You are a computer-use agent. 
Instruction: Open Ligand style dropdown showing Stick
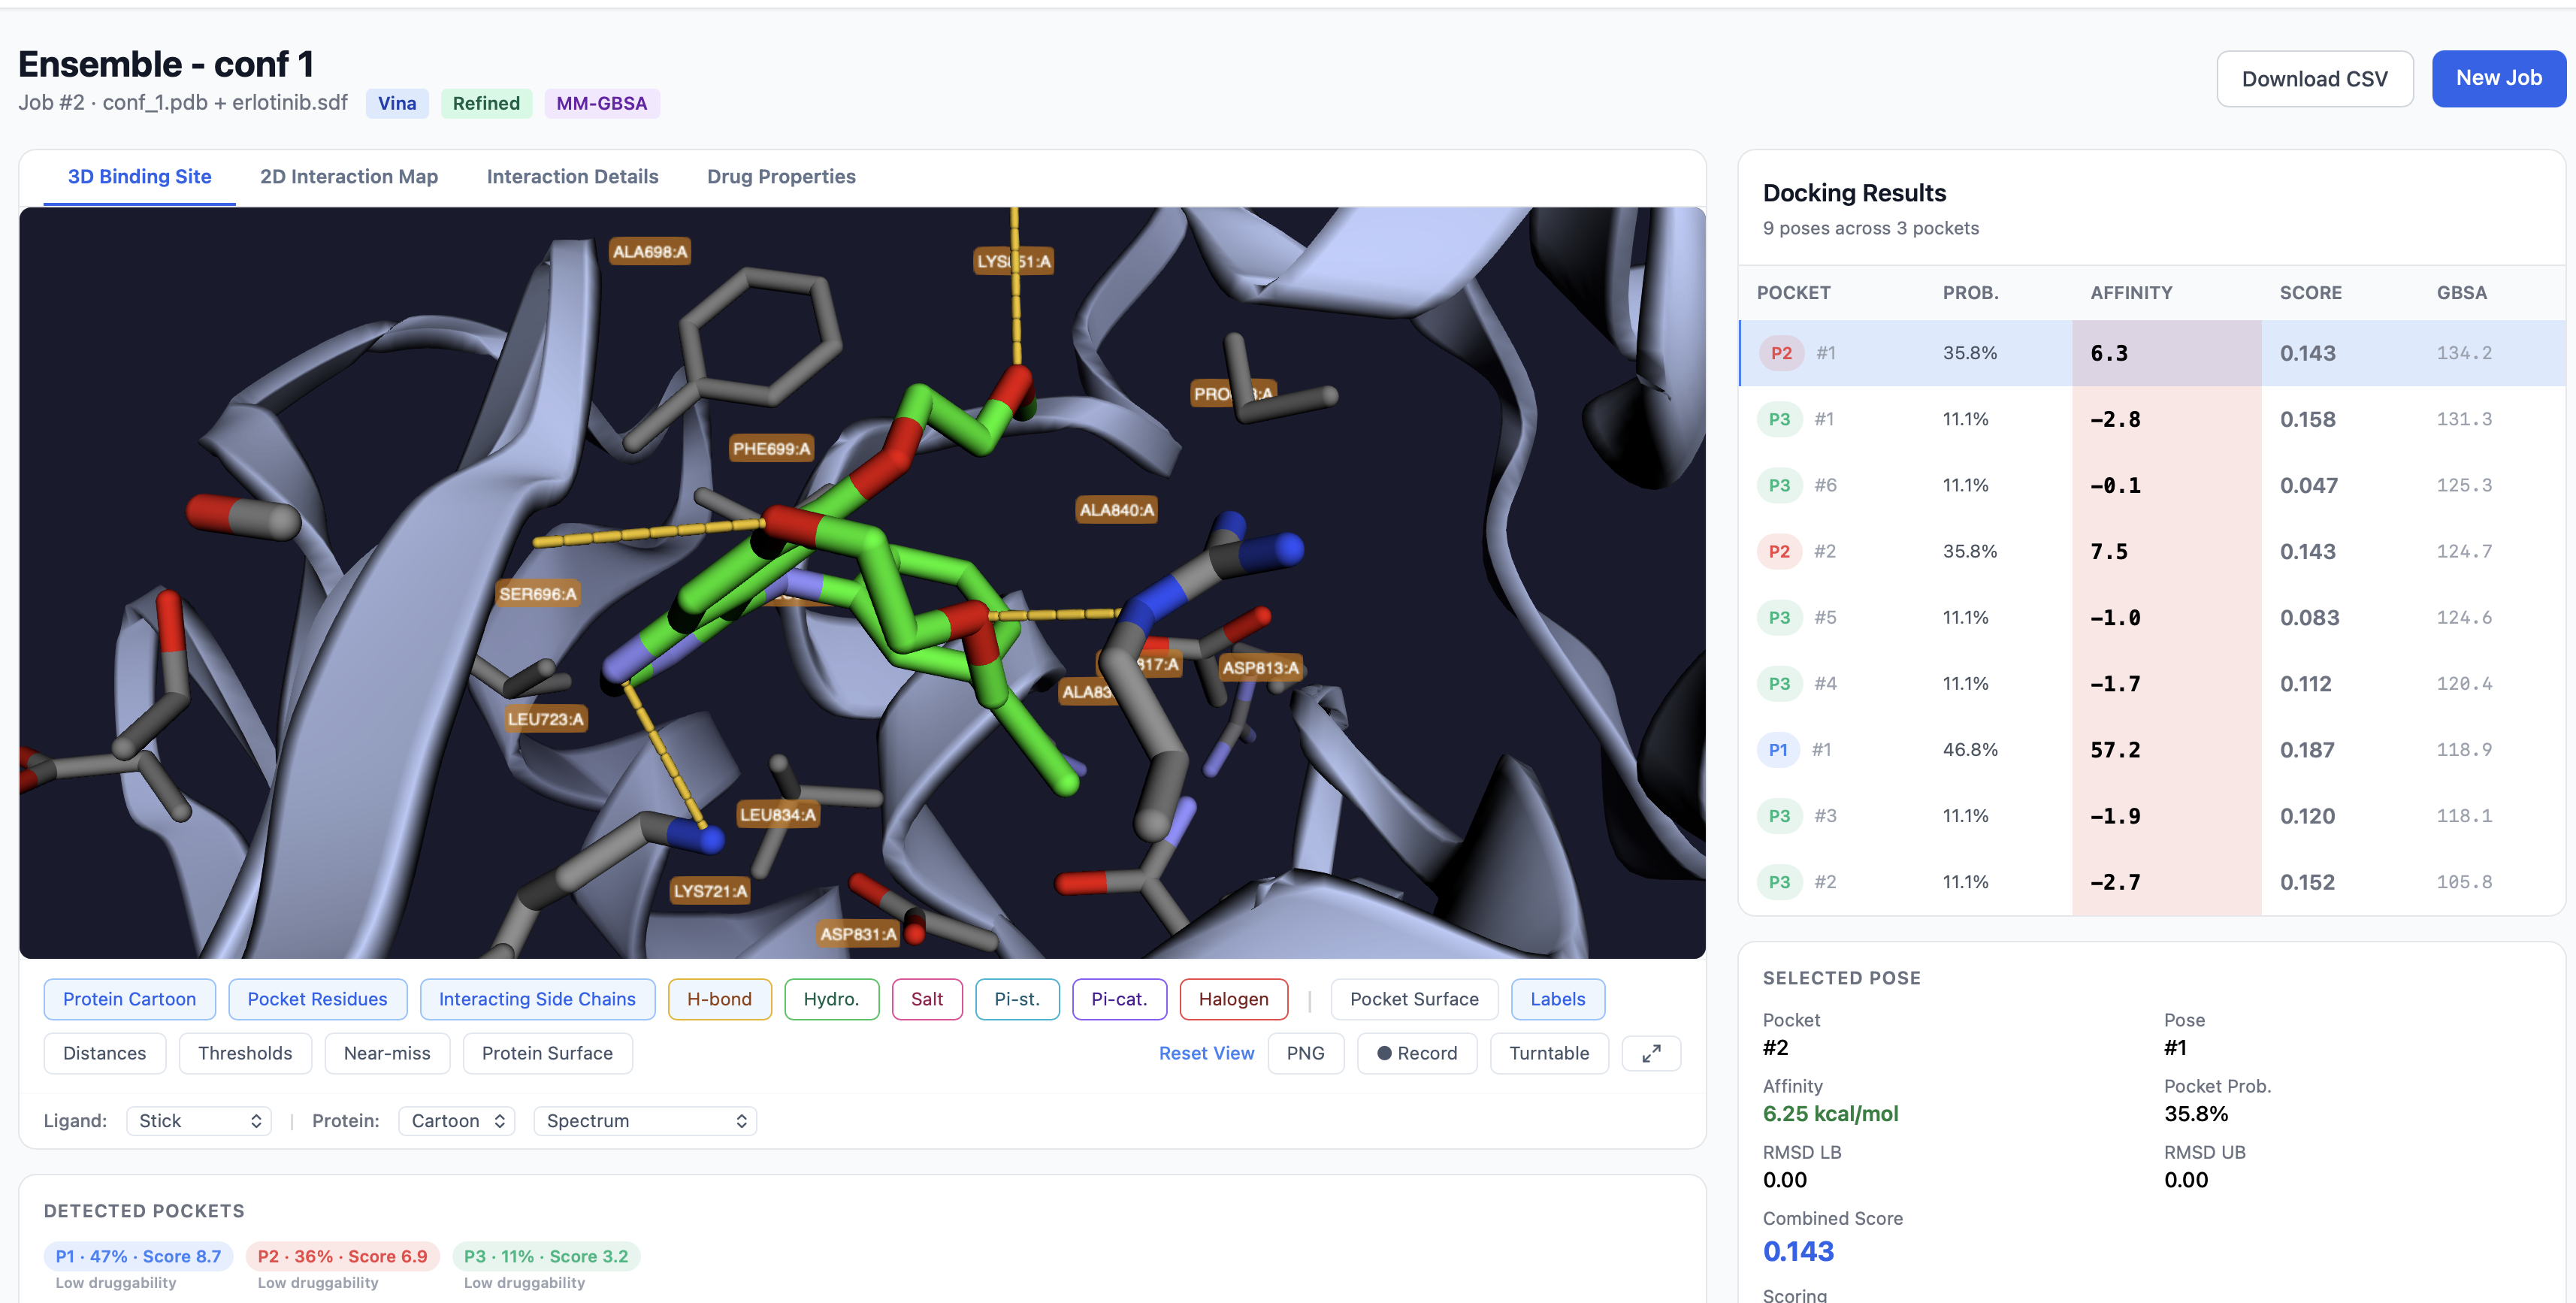tap(199, 1121)
